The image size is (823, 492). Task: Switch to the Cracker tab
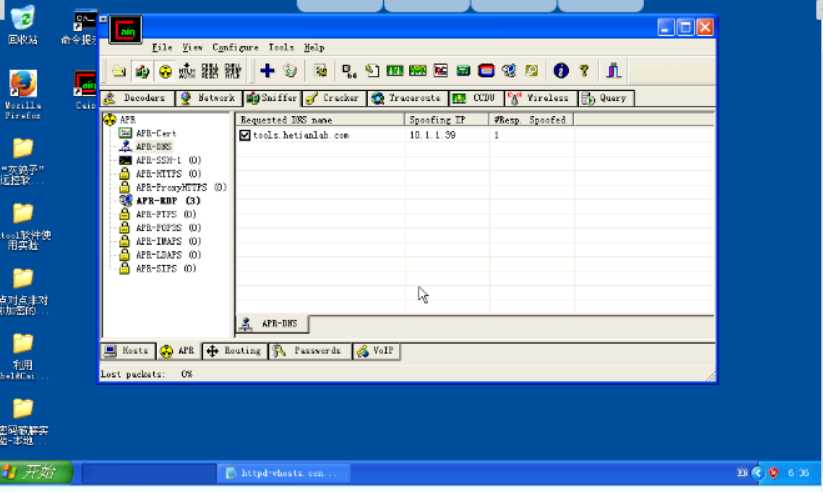[x=334, y=98]
